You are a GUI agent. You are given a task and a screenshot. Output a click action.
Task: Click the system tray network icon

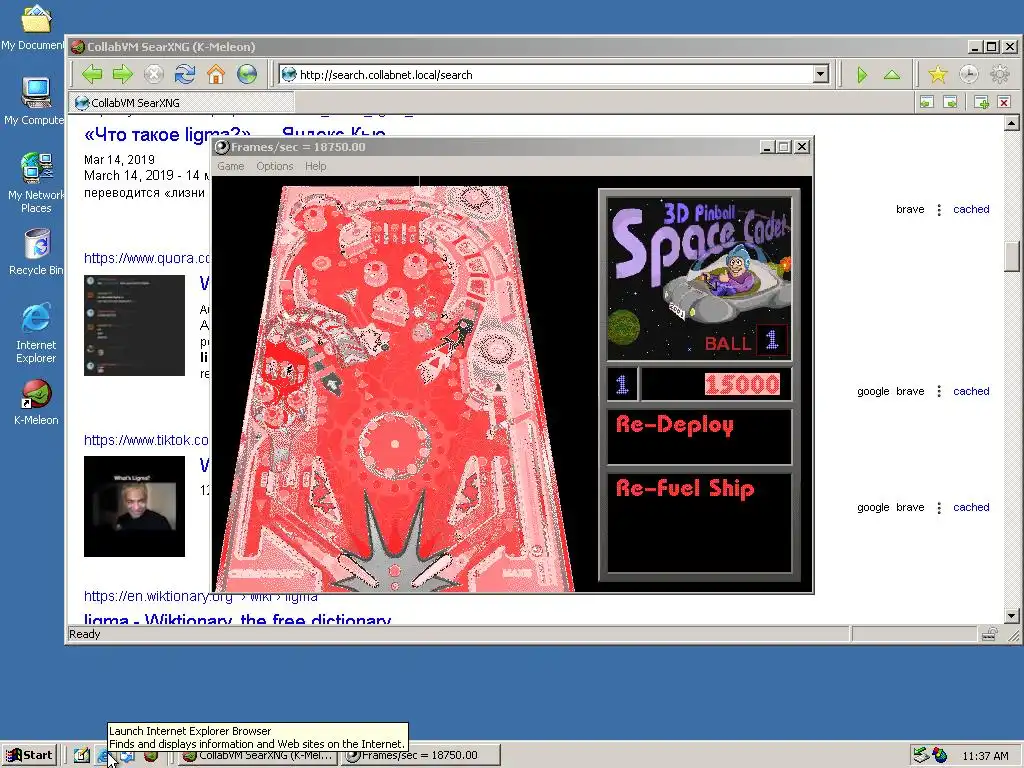(920, 755)
